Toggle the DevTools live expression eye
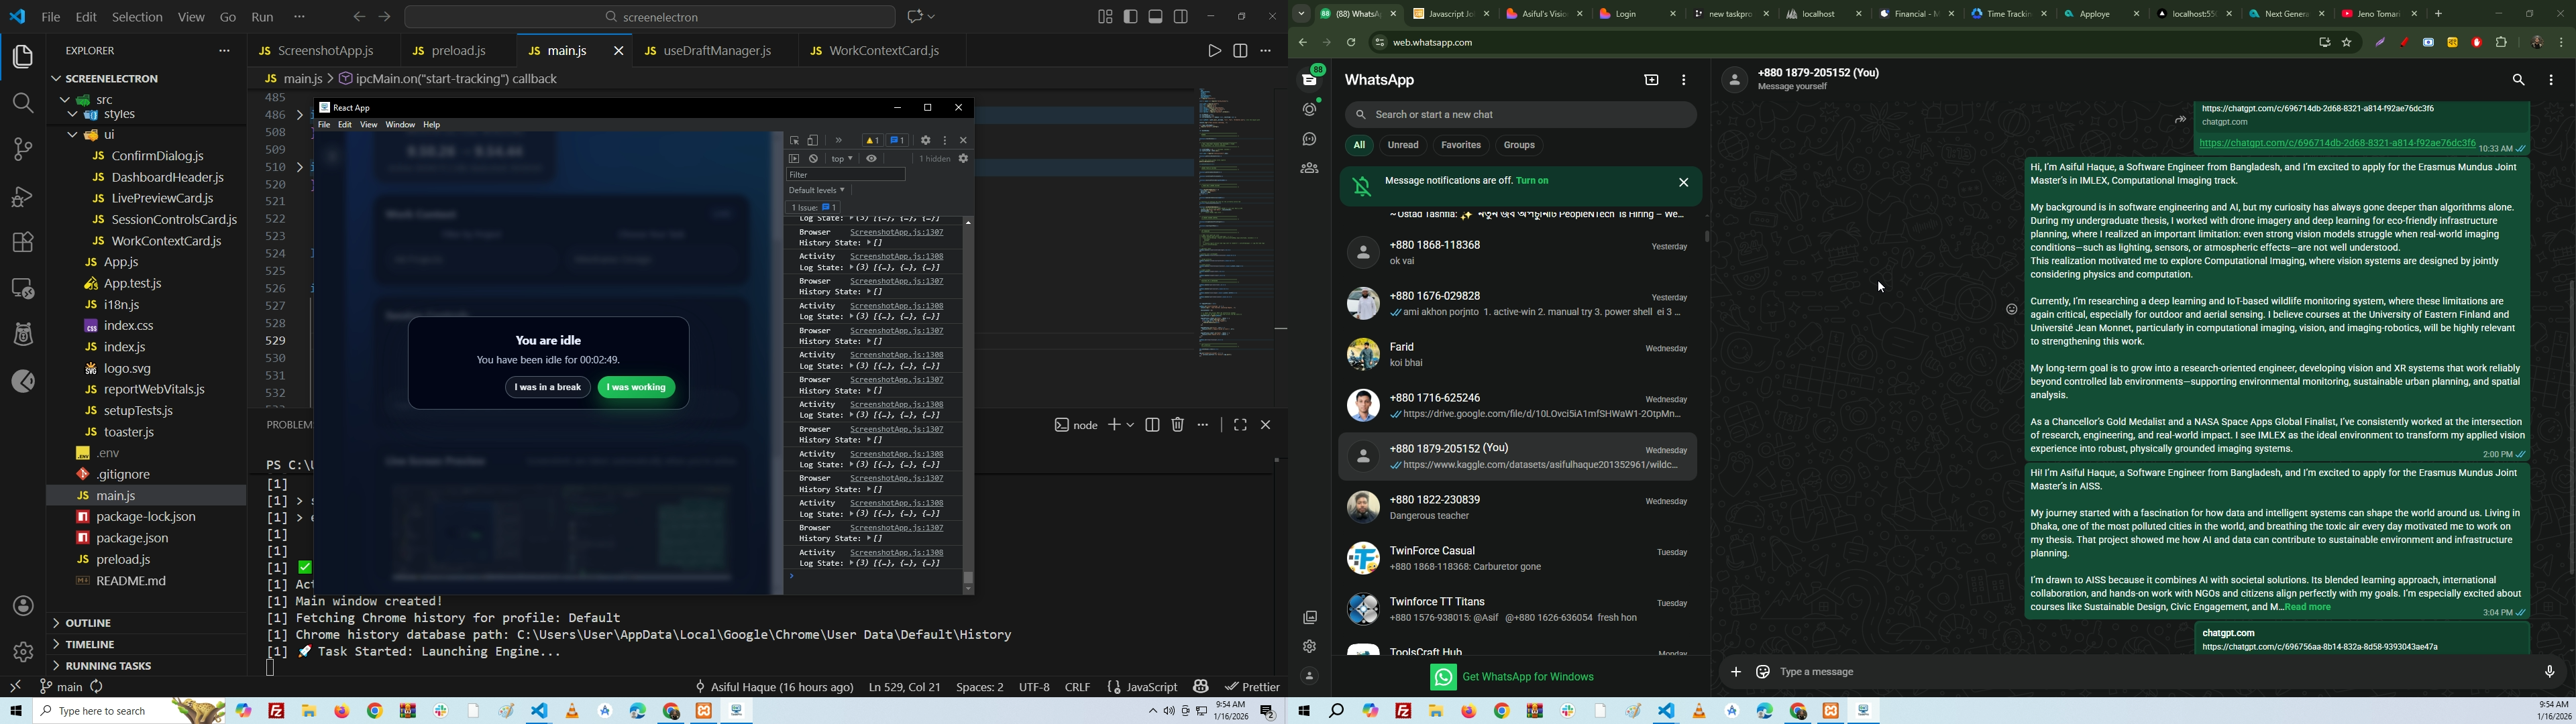 point(872,159)
